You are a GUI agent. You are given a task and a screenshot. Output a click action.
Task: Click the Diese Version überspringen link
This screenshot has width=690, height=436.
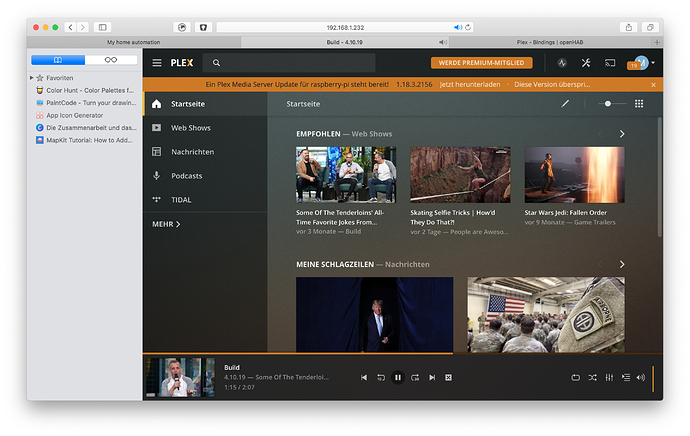point(552,84)
